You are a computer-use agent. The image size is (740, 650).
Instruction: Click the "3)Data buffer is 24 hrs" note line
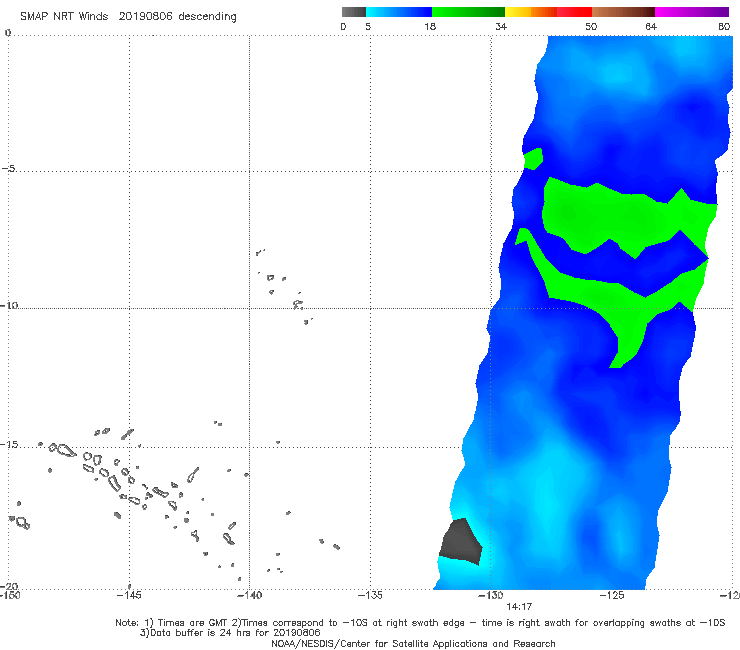point(230,633)
